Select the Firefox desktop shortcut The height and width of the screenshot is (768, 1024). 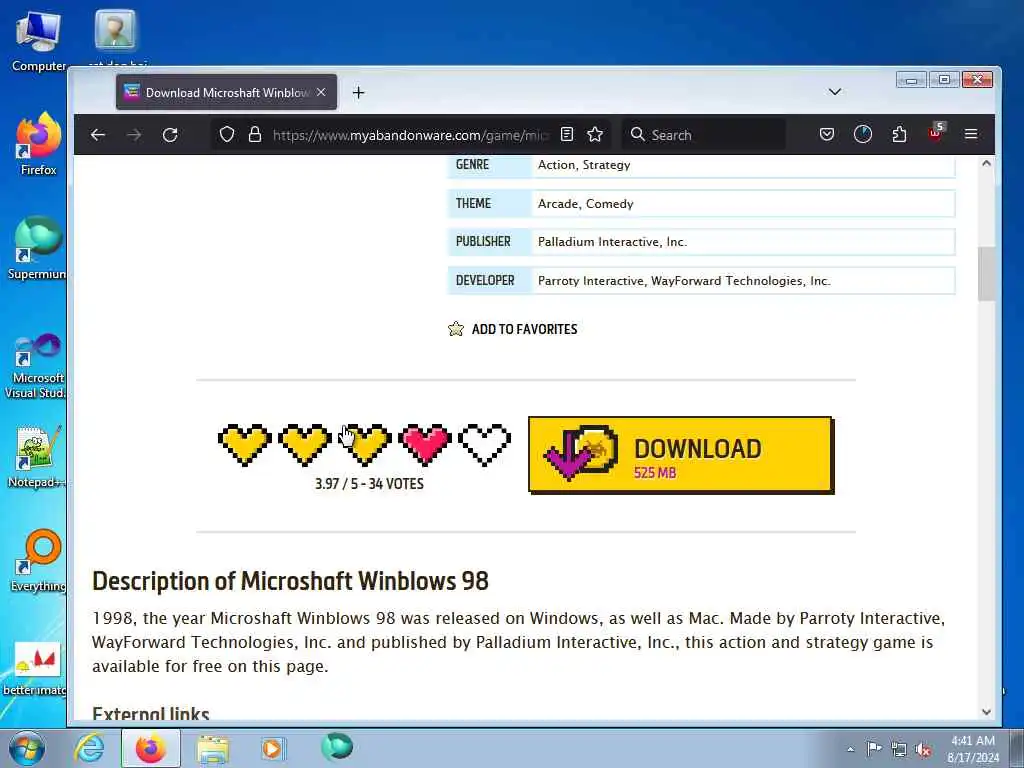tap(39, 144)
